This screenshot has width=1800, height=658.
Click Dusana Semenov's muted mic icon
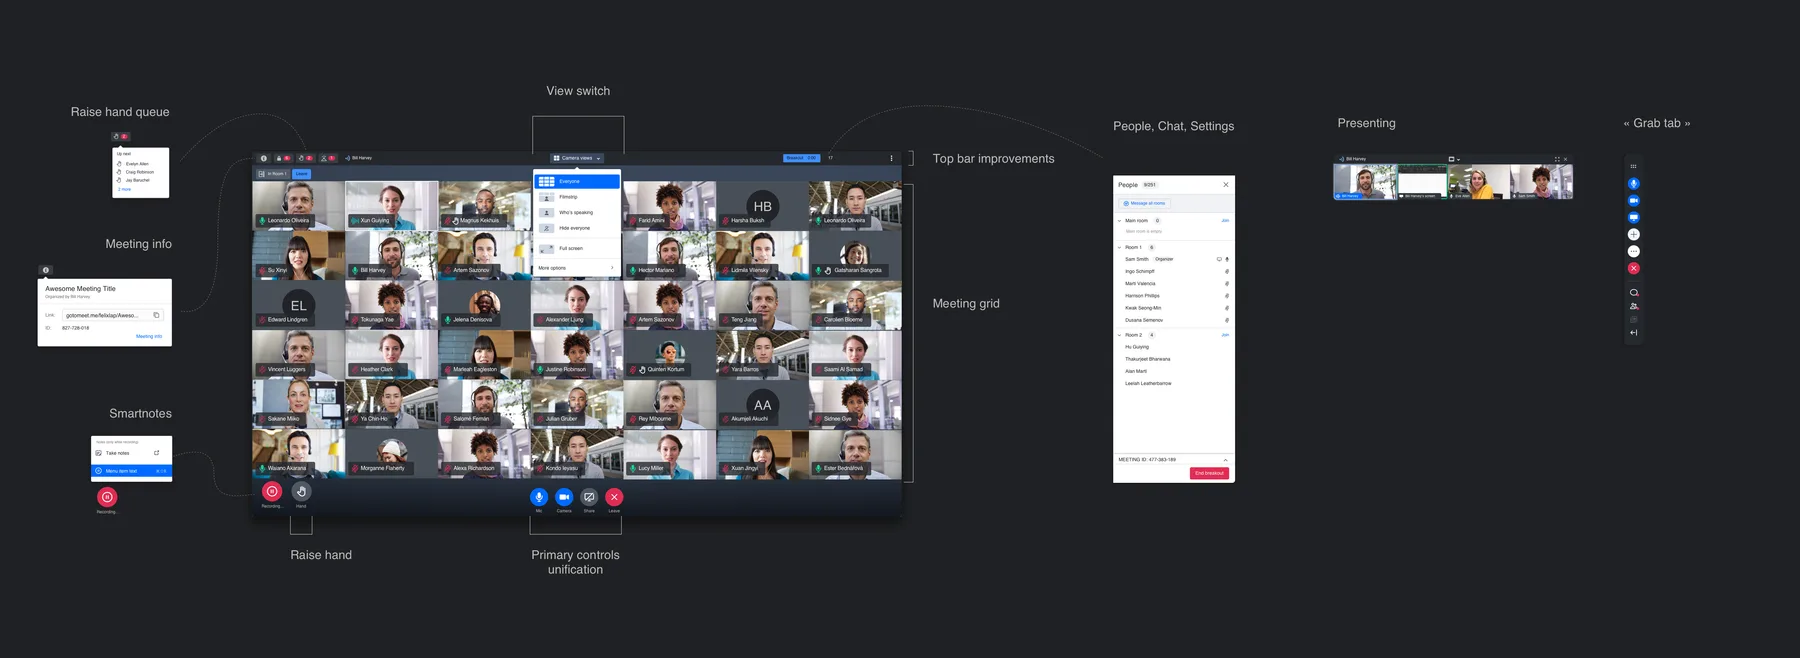[1227, 320]
